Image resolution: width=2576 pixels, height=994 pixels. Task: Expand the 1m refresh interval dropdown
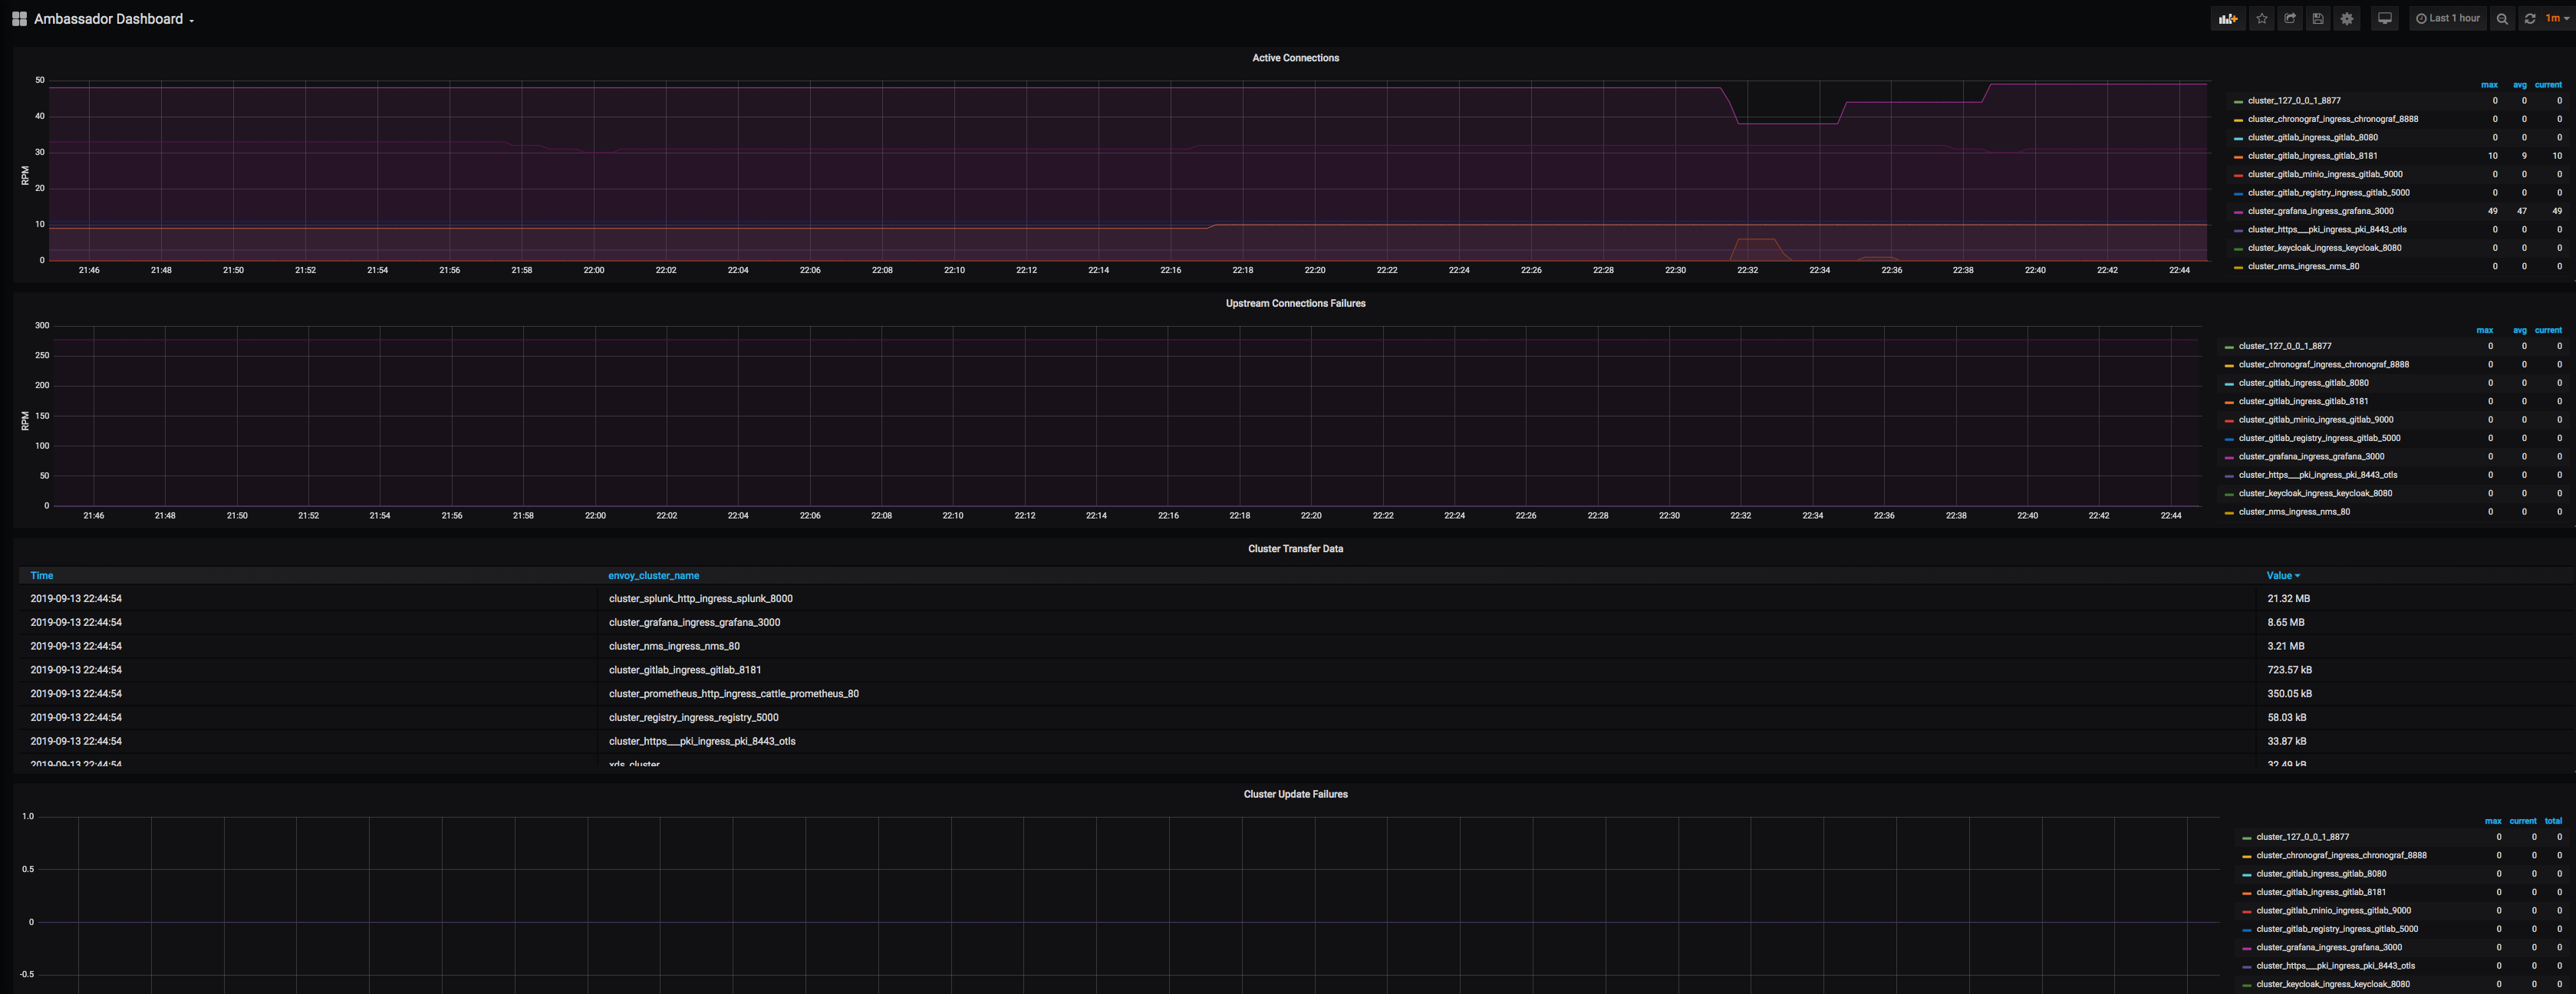(2556, 18)
